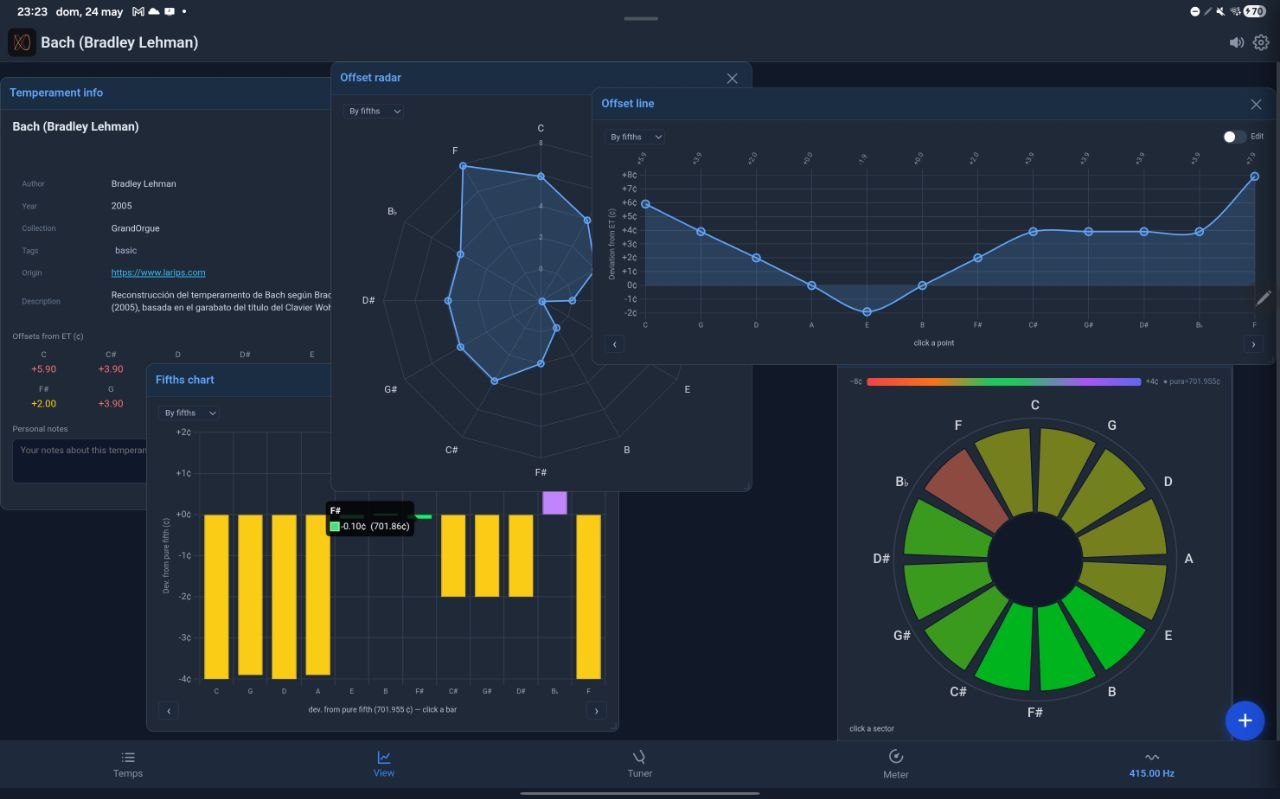
Task: Open the Temps list tab
Action: (128, 763)
